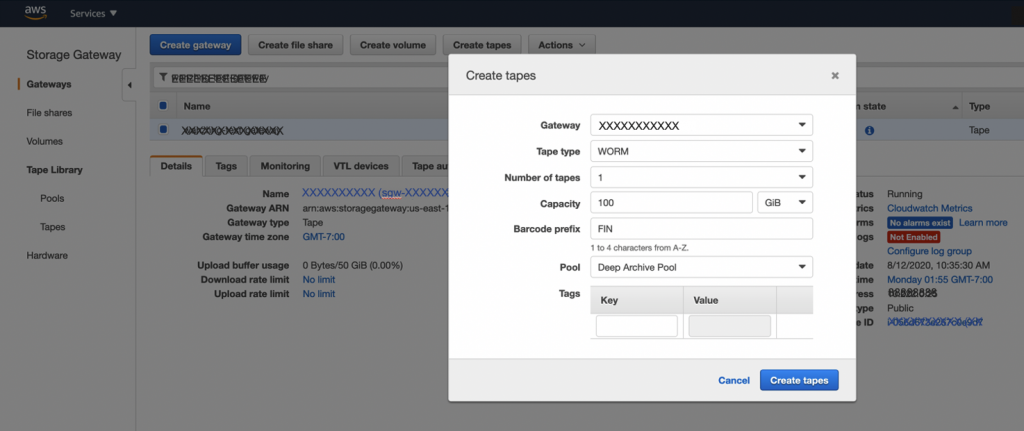The height and width of the screenshot is (431, 1024).
Task: Open the Actions dropdown button
Action: (x=562, y=45)
